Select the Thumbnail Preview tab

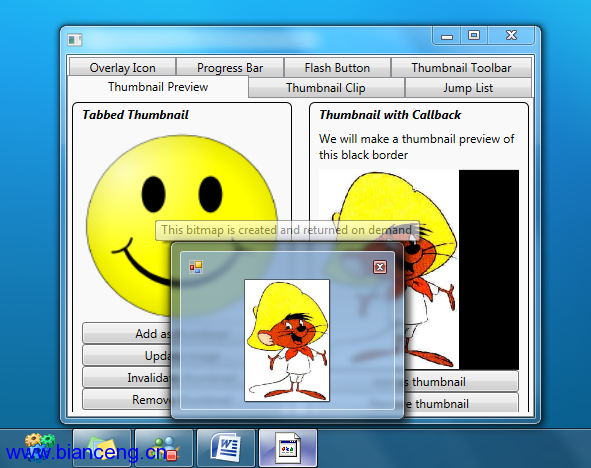pyautogui.click(x=158, y=87)
